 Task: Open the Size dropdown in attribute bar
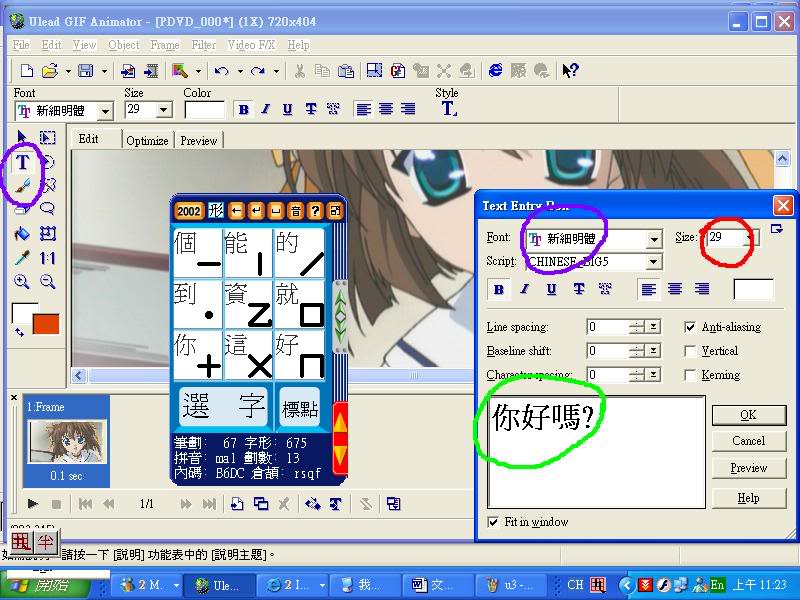point(165,110)
